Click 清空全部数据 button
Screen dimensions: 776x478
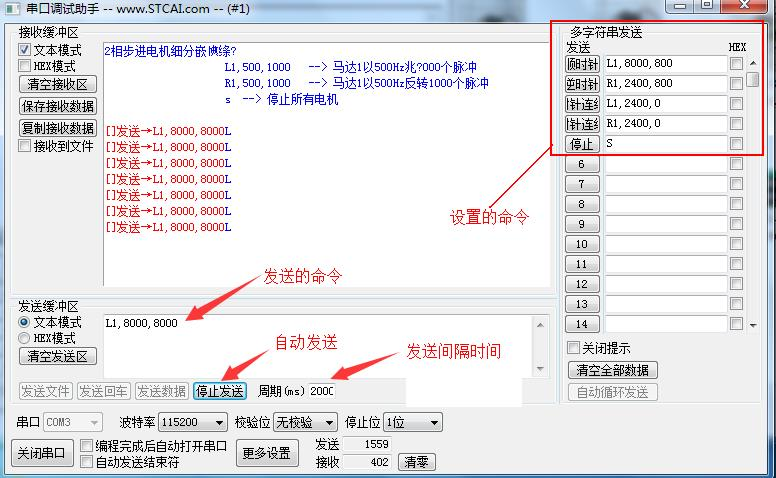point(613,370)
